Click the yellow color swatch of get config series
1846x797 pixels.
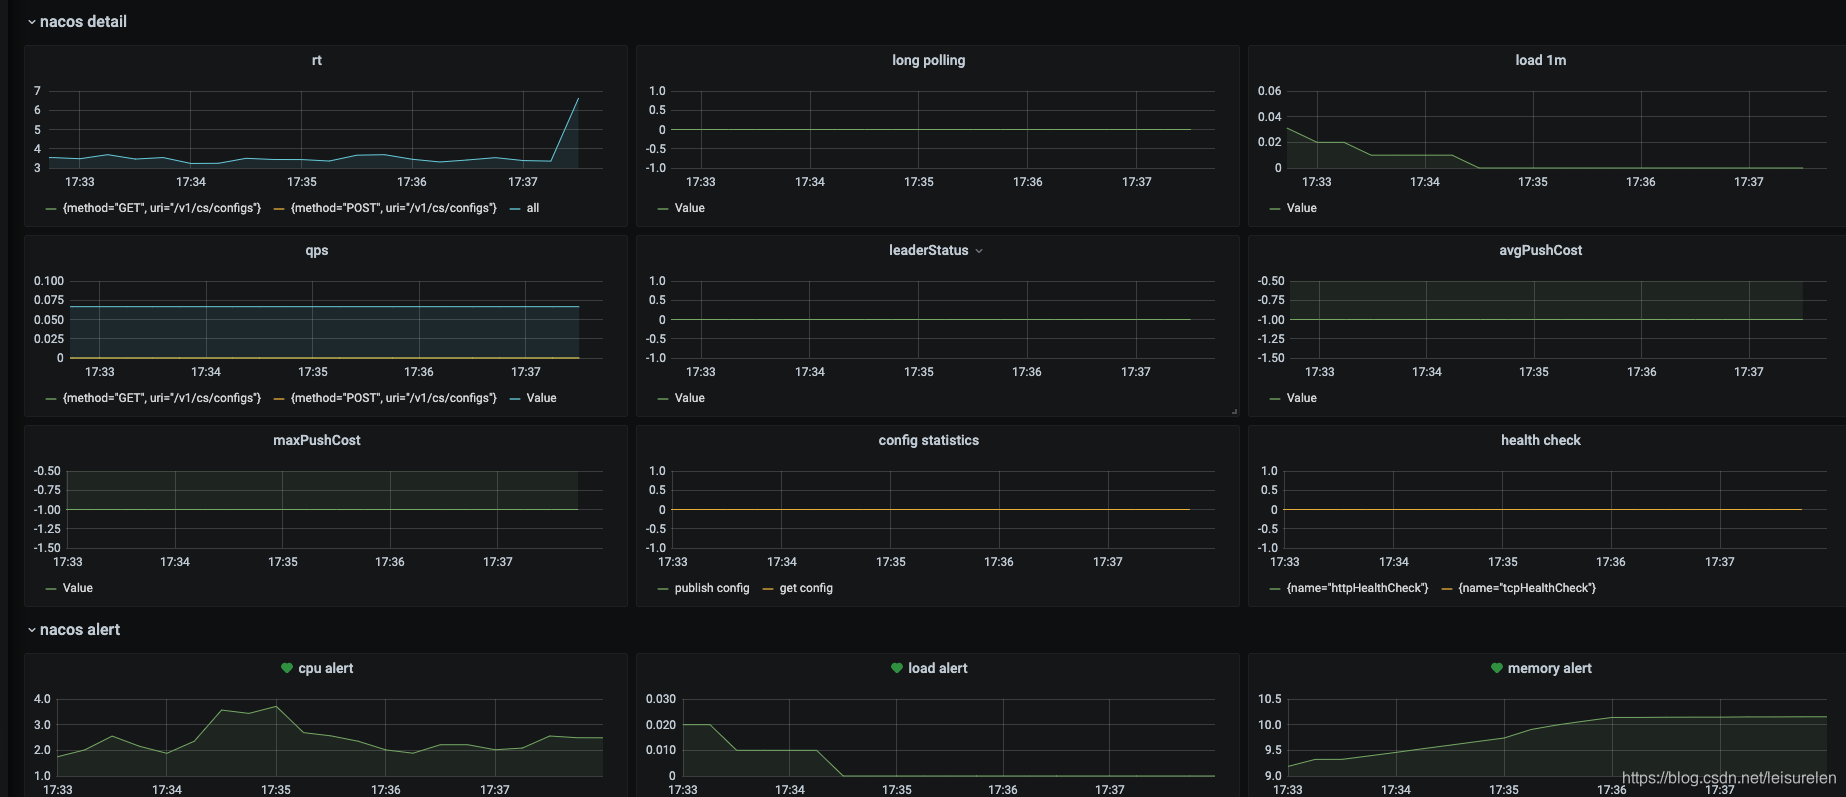(x=768, y=589)
